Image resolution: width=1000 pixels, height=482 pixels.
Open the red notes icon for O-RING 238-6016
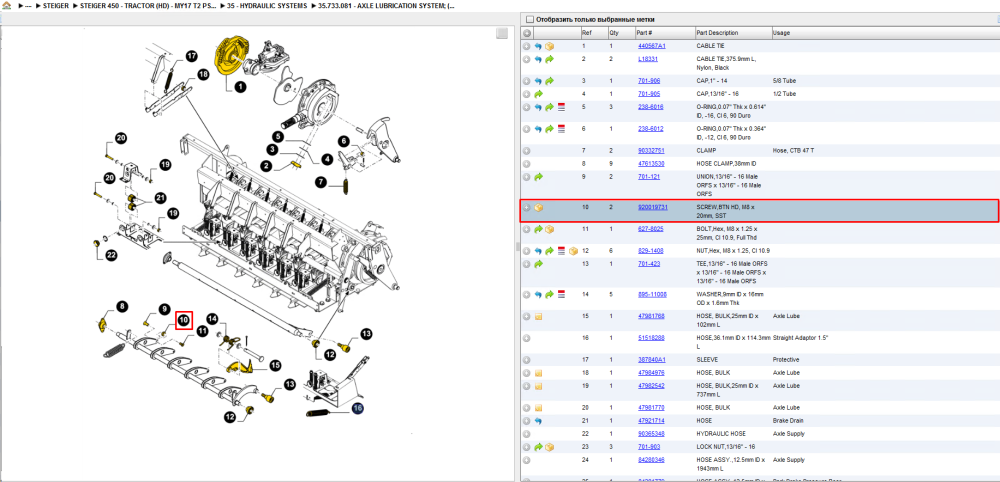(x=561, y=106)
